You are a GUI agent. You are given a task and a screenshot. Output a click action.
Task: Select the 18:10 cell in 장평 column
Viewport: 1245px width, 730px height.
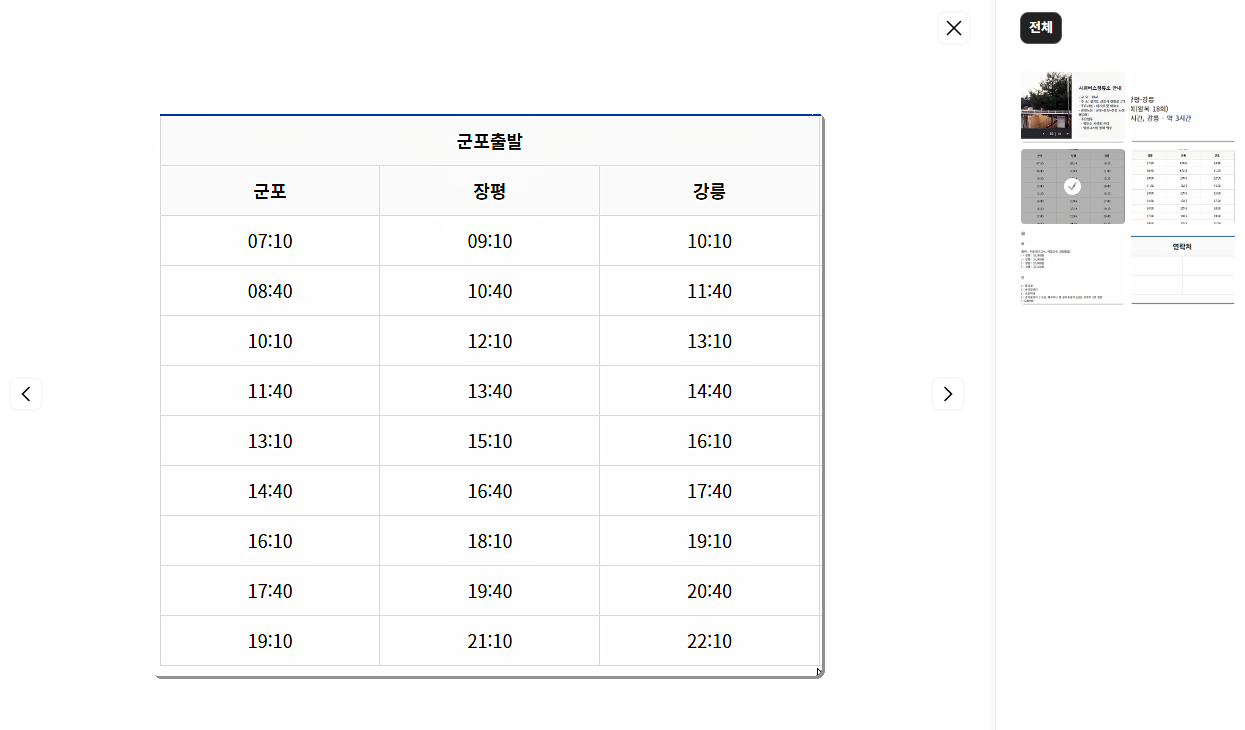pos(490,541)
